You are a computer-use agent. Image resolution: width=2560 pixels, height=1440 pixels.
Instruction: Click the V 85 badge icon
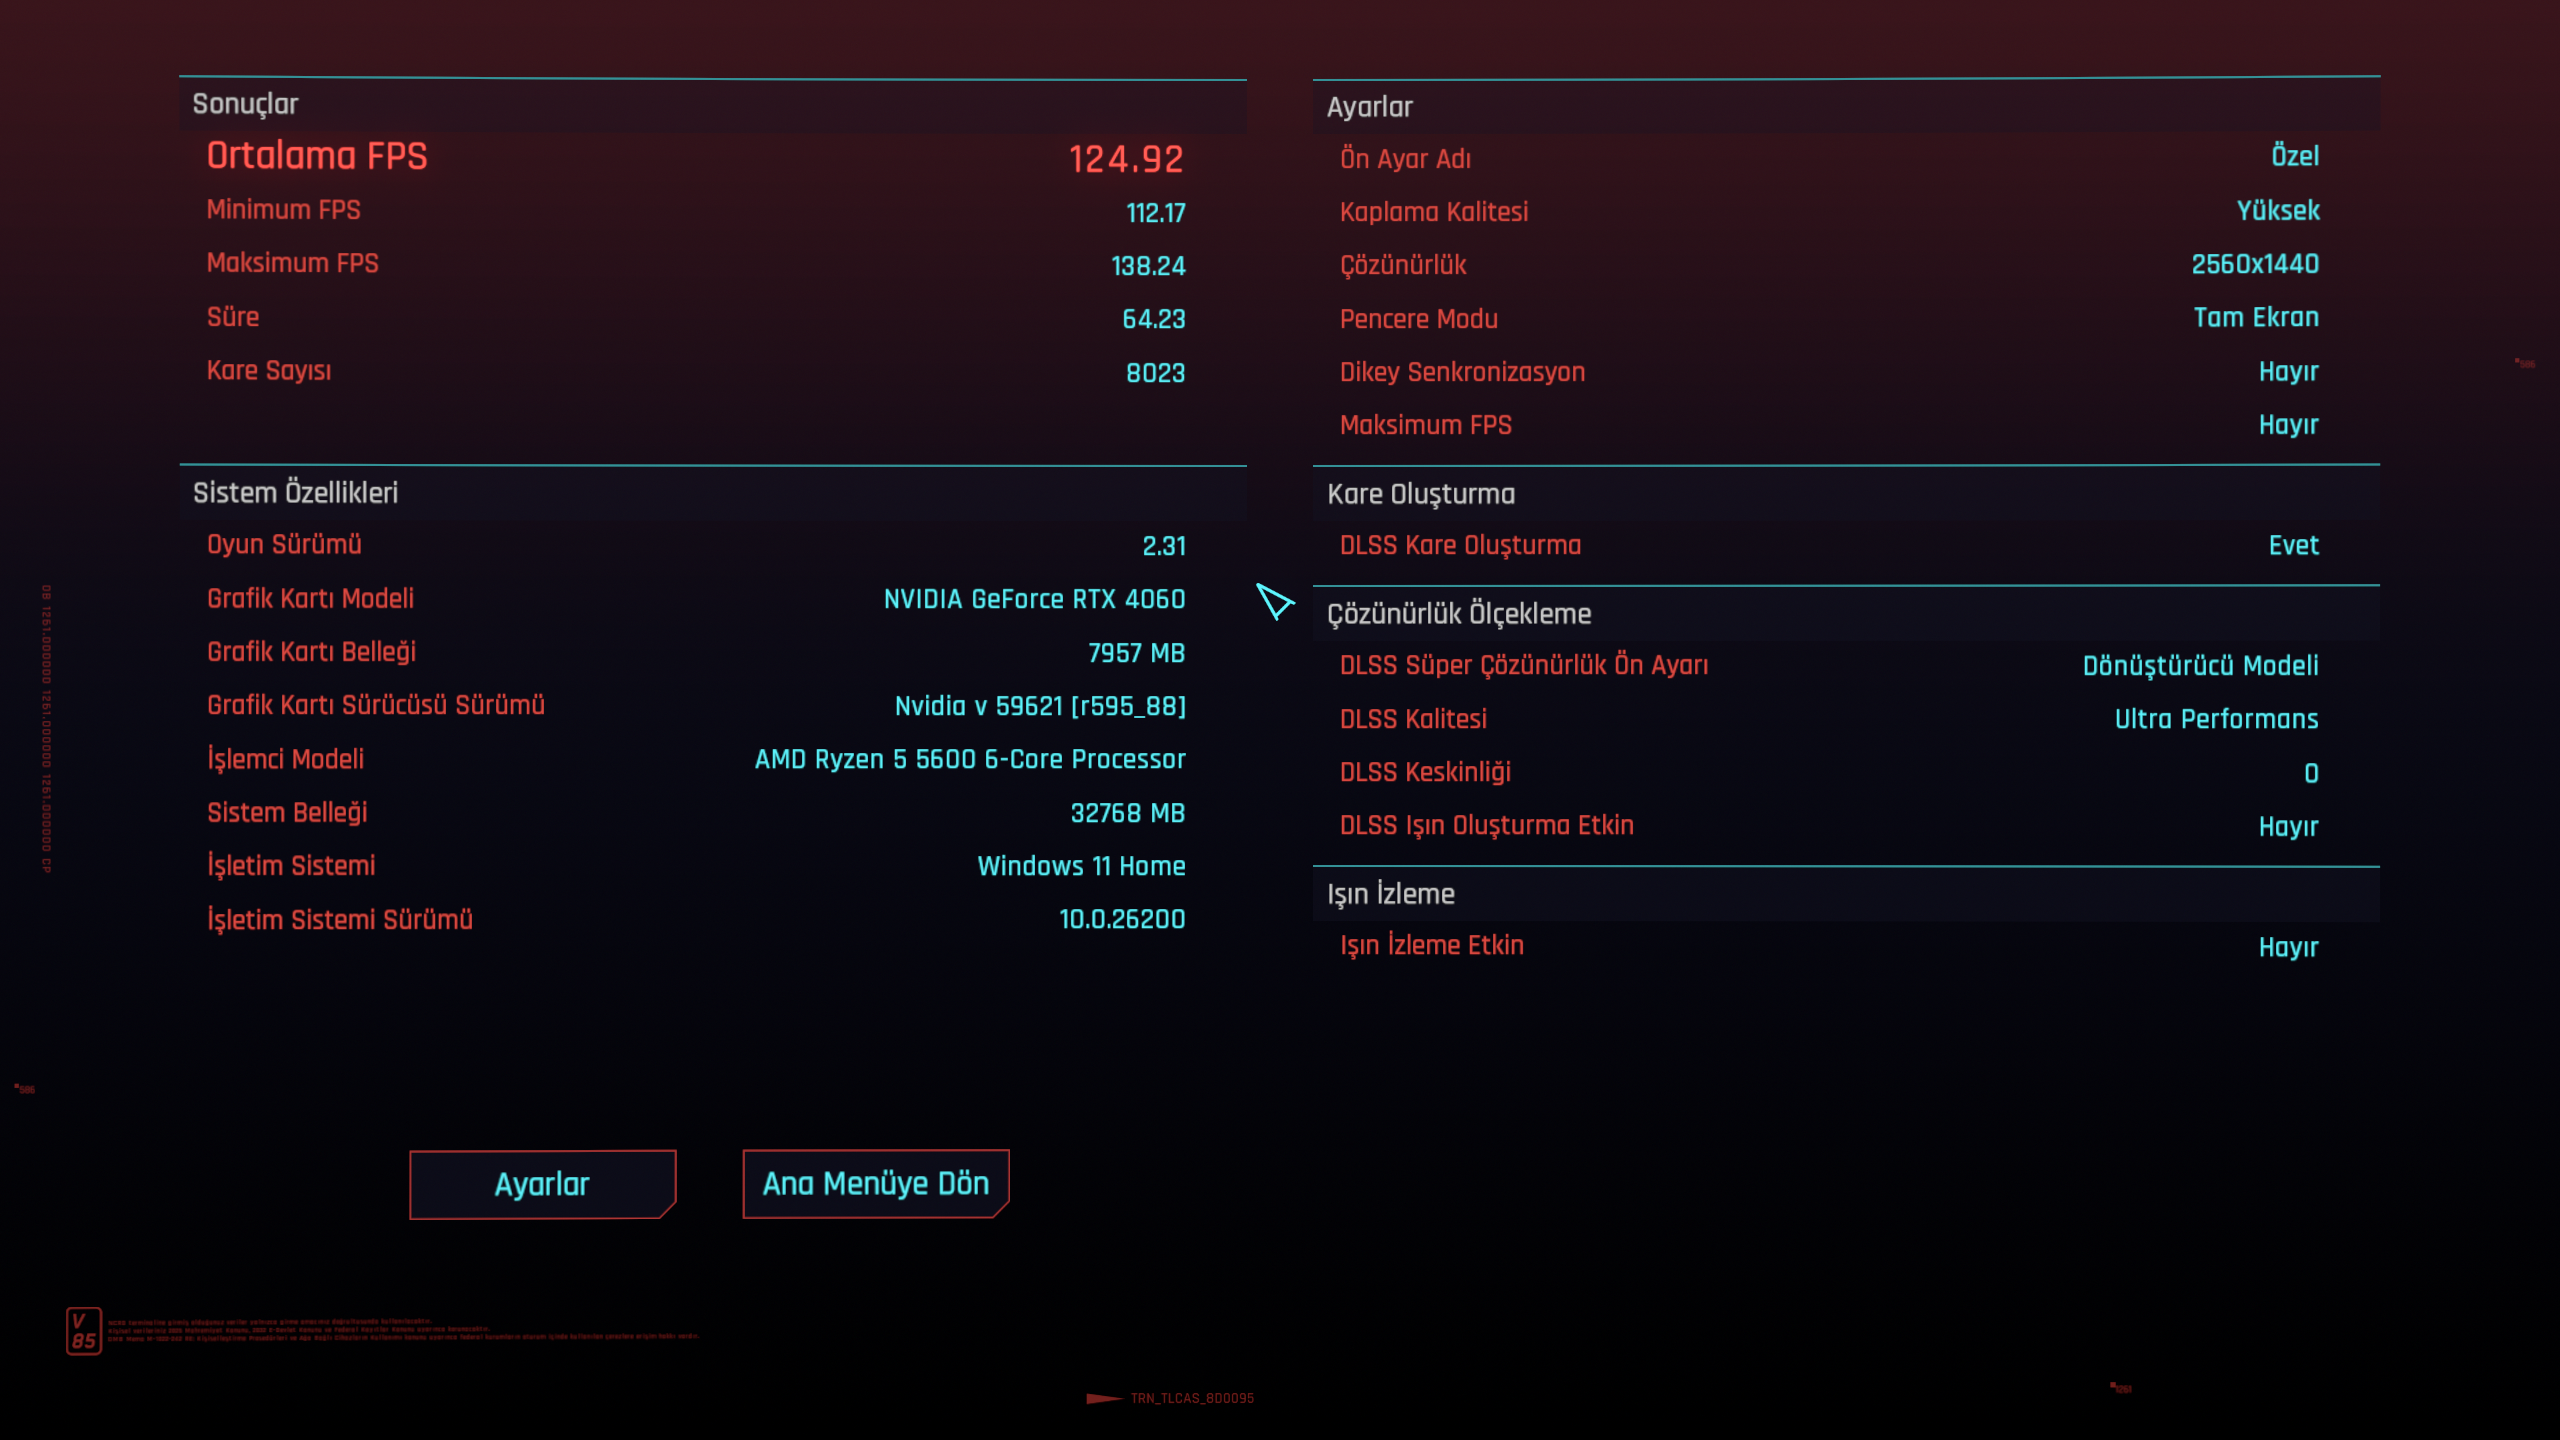84,1331
